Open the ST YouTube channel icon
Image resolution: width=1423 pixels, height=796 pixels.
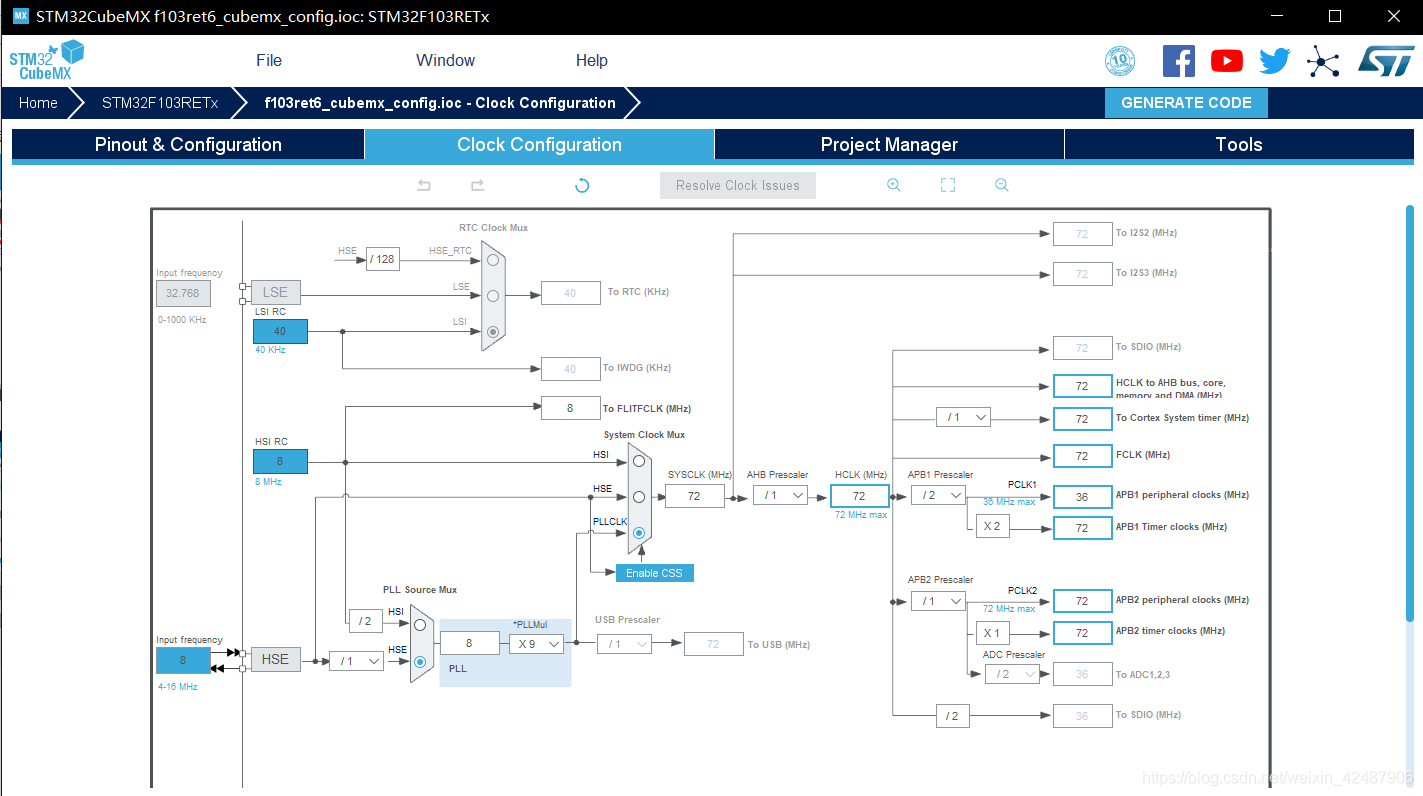coord(1227,61)
